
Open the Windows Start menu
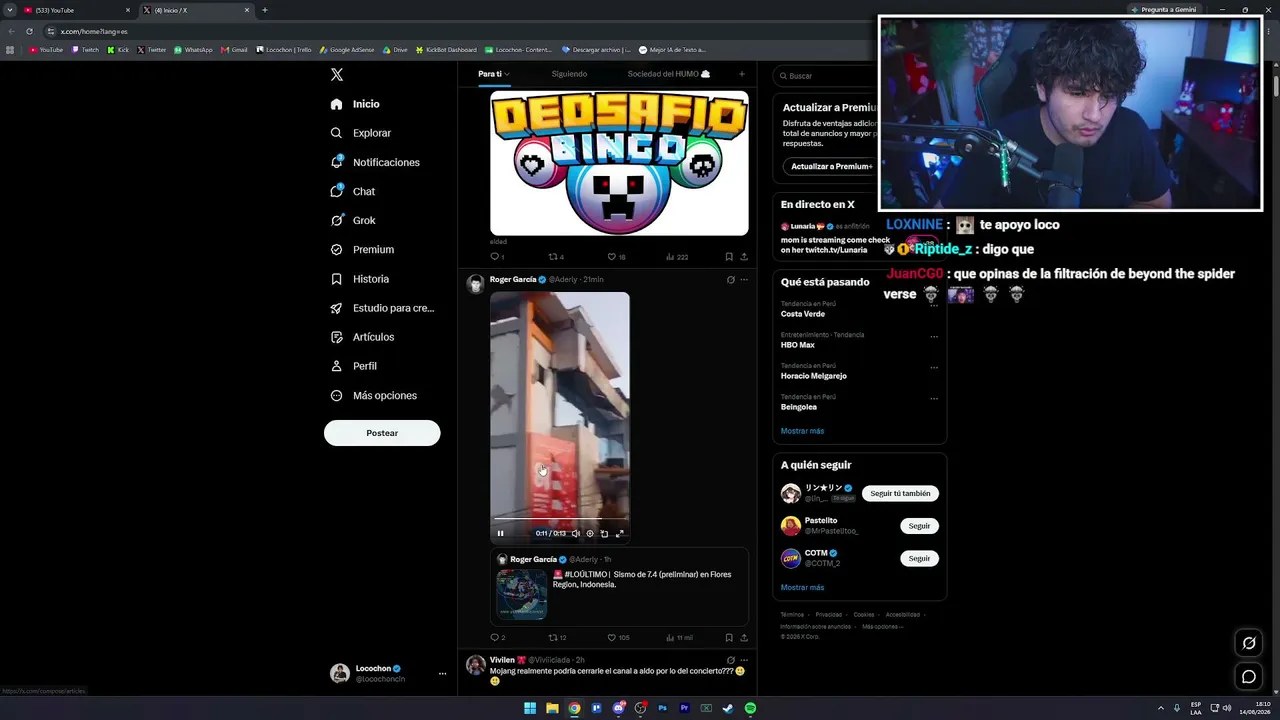530,709
